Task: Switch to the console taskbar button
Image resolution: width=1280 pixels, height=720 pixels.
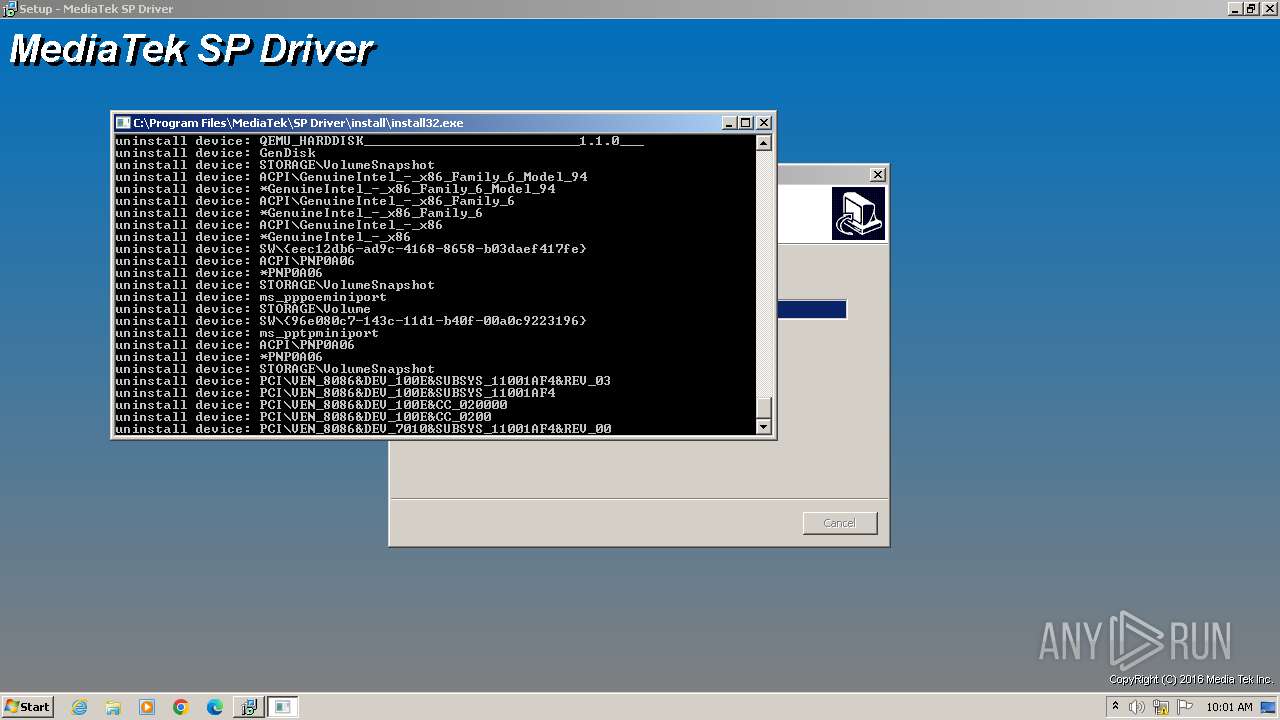Action: point(283,707)
